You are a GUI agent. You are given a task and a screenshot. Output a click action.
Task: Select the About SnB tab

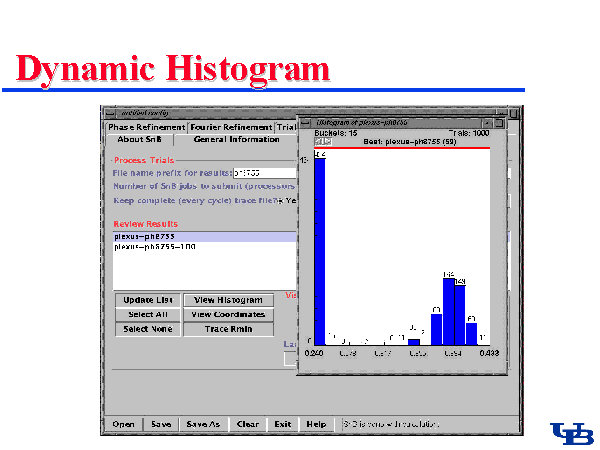click(x=139, y=140)
